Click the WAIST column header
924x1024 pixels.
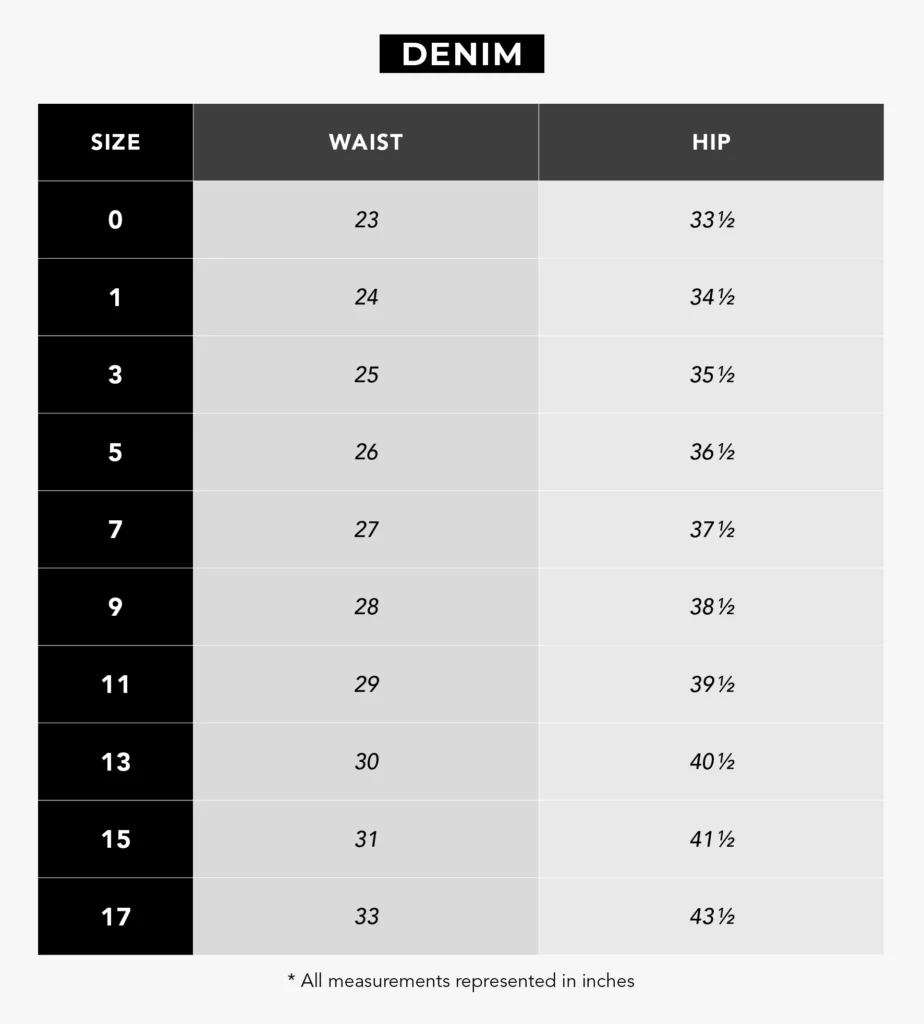coord(366,142)
